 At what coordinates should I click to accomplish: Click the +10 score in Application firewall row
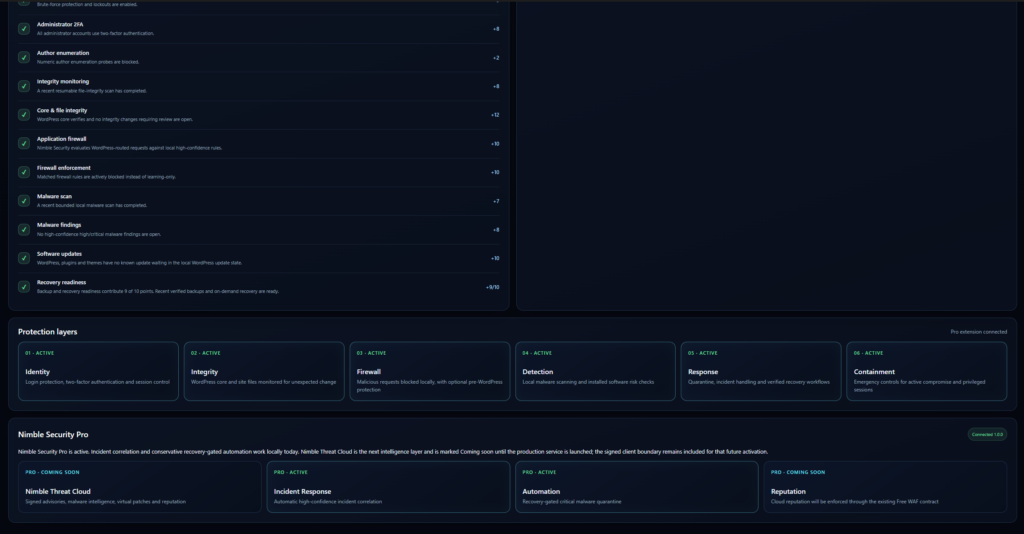[x=495, y=144]
